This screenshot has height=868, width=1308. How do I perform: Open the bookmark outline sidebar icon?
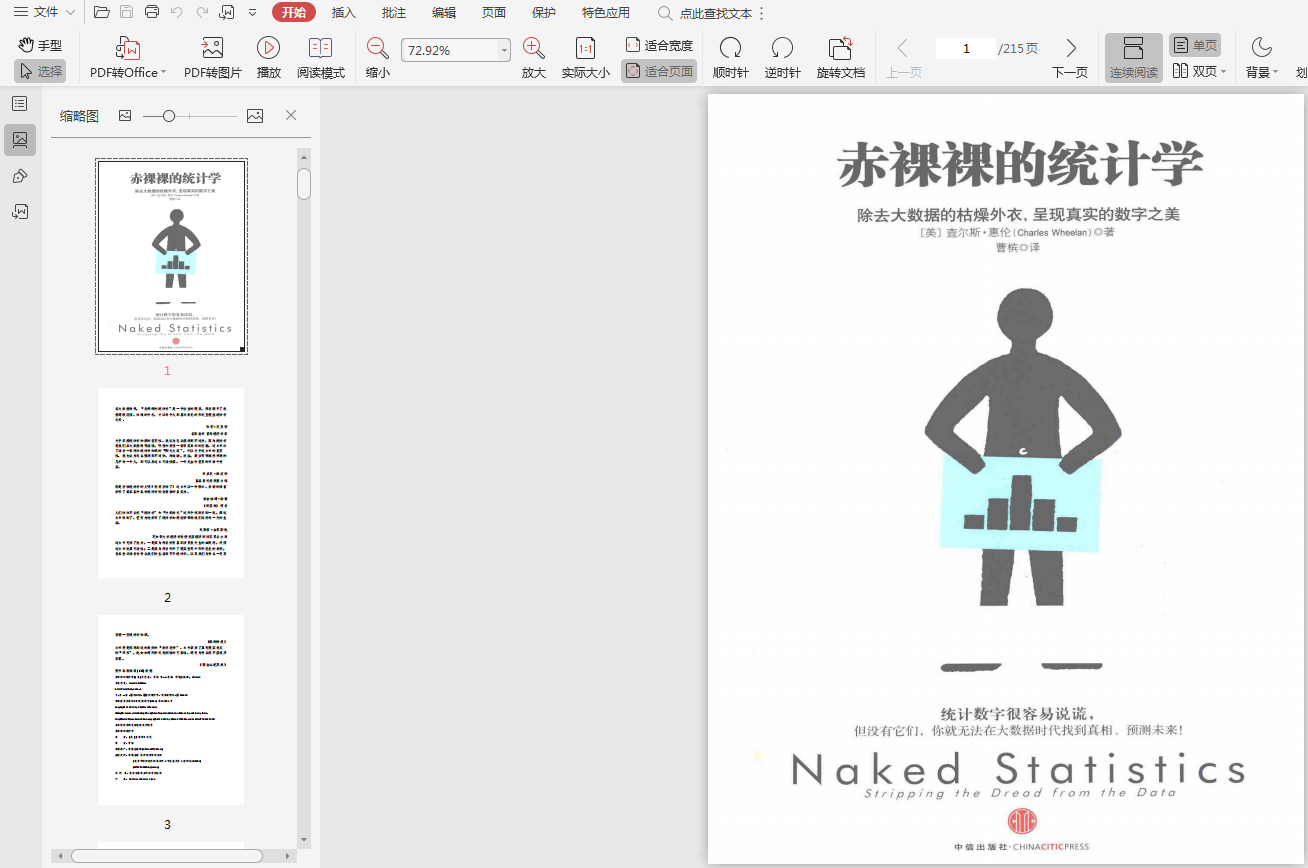[x=20, y=103]
